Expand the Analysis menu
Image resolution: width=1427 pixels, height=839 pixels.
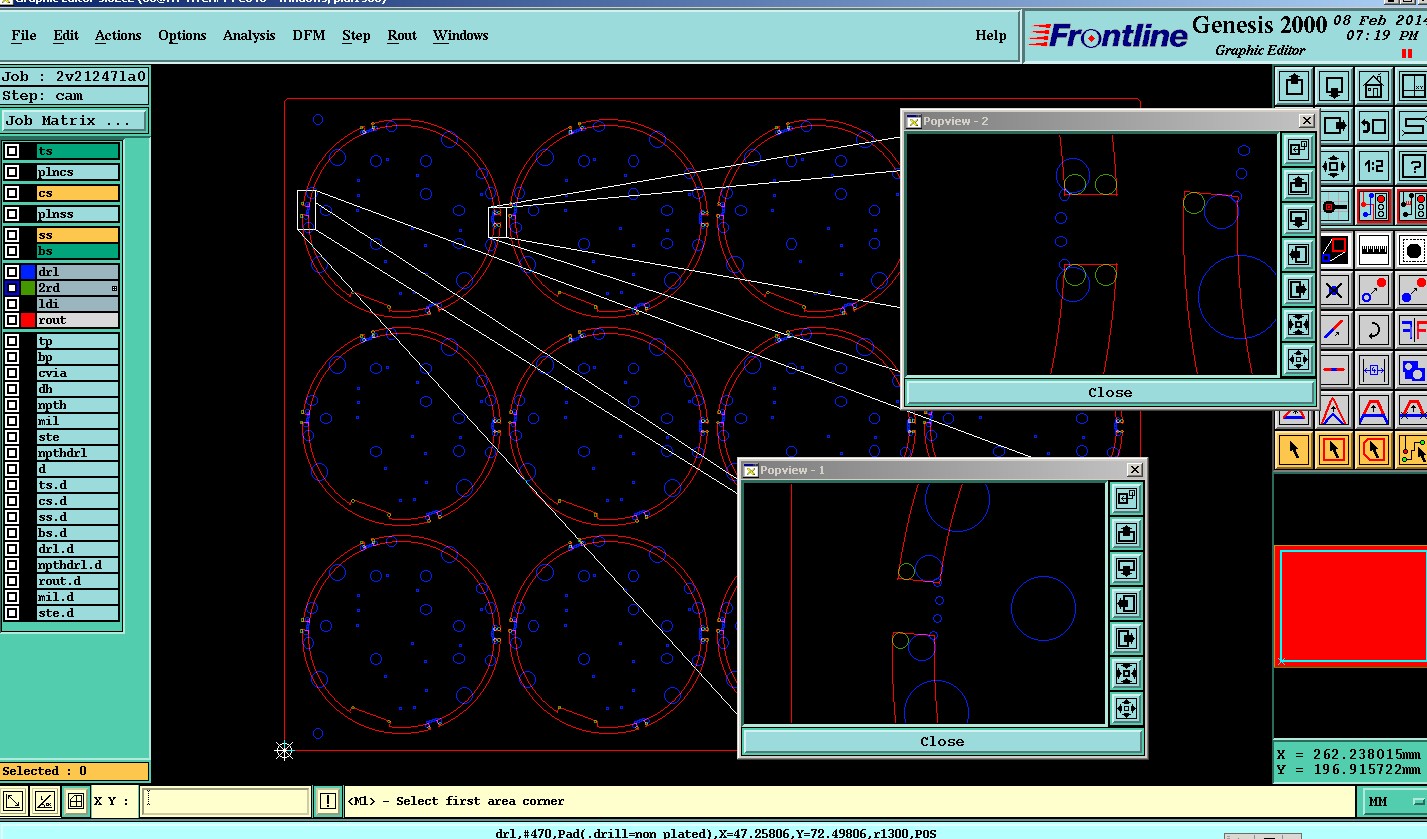[x=248, y=35]
